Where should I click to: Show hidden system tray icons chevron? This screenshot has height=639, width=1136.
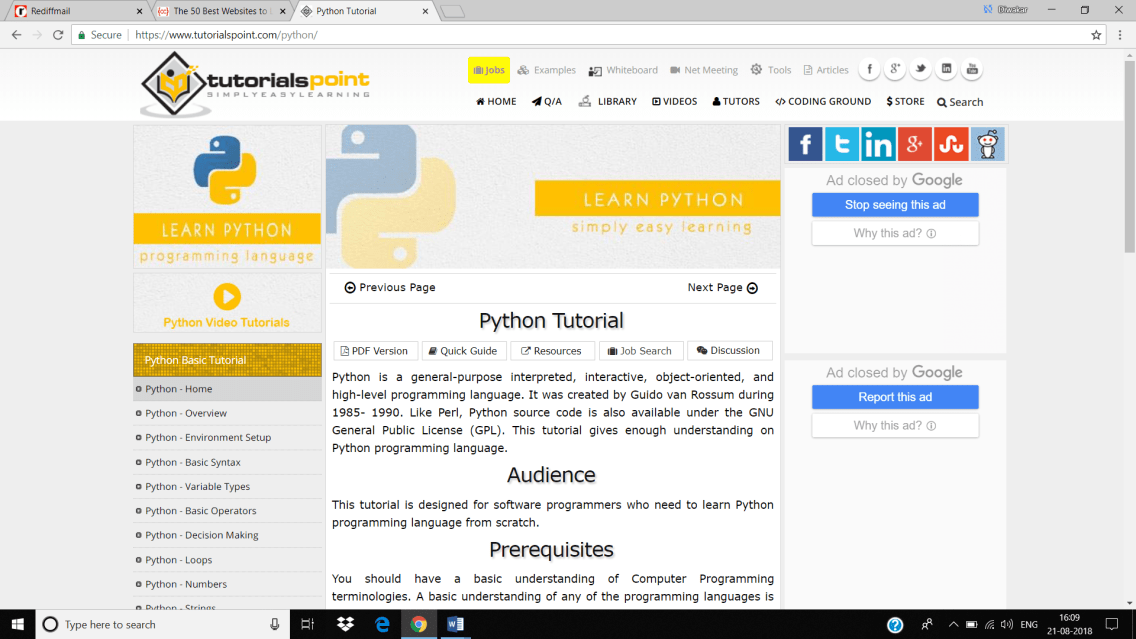click(x=953, y=624)
